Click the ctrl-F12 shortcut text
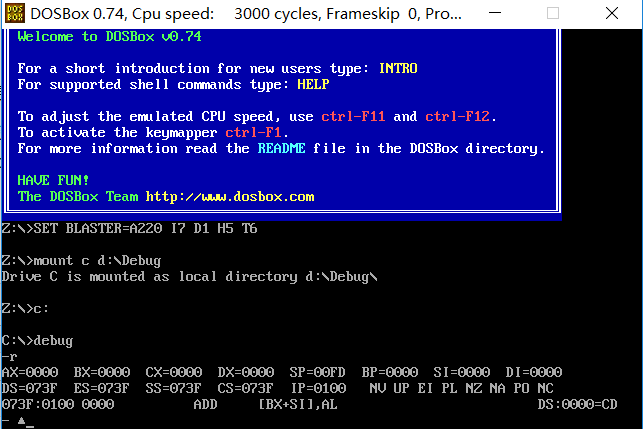 coord(457,116)
